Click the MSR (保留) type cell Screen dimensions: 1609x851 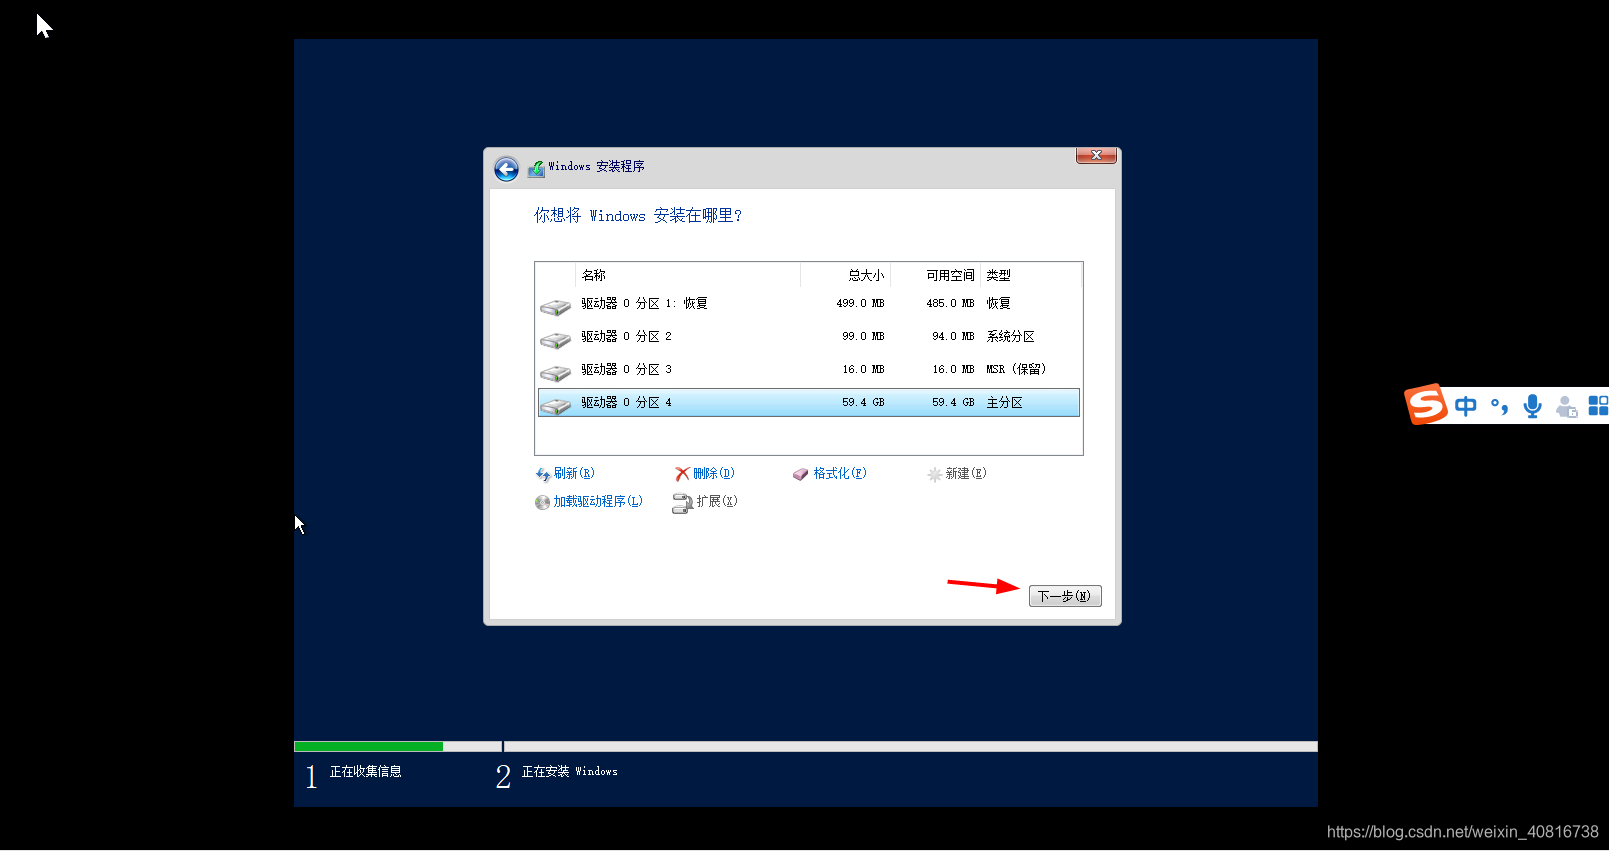(x=1016, y=370)
